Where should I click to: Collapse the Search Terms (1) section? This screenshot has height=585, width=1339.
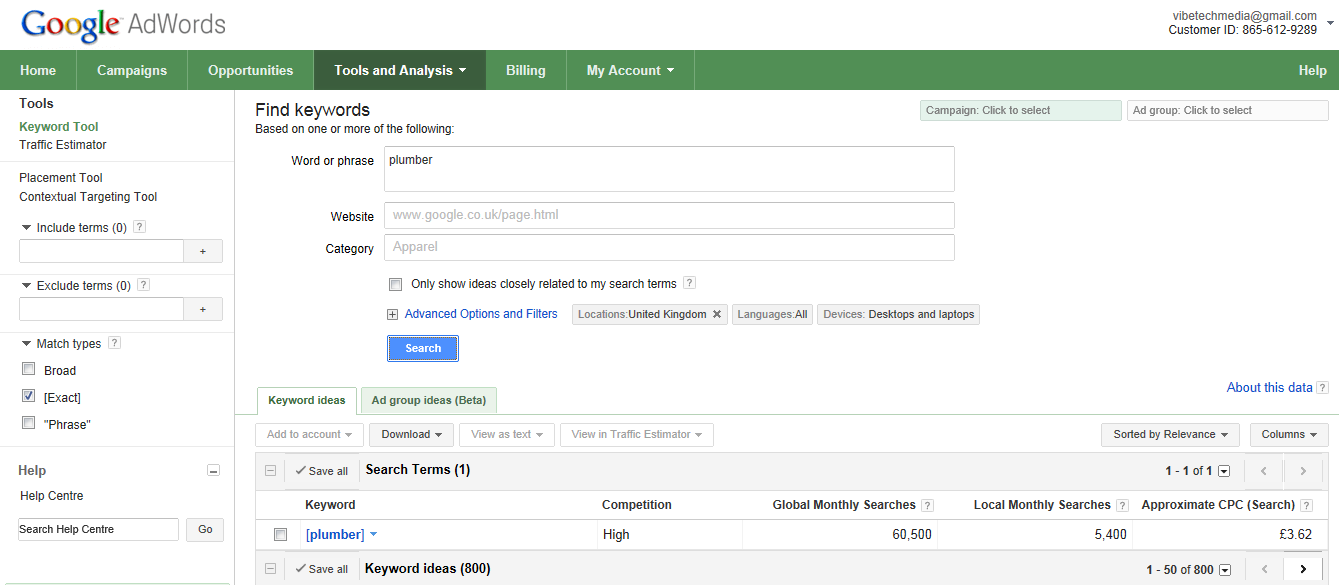pos(270,470)
